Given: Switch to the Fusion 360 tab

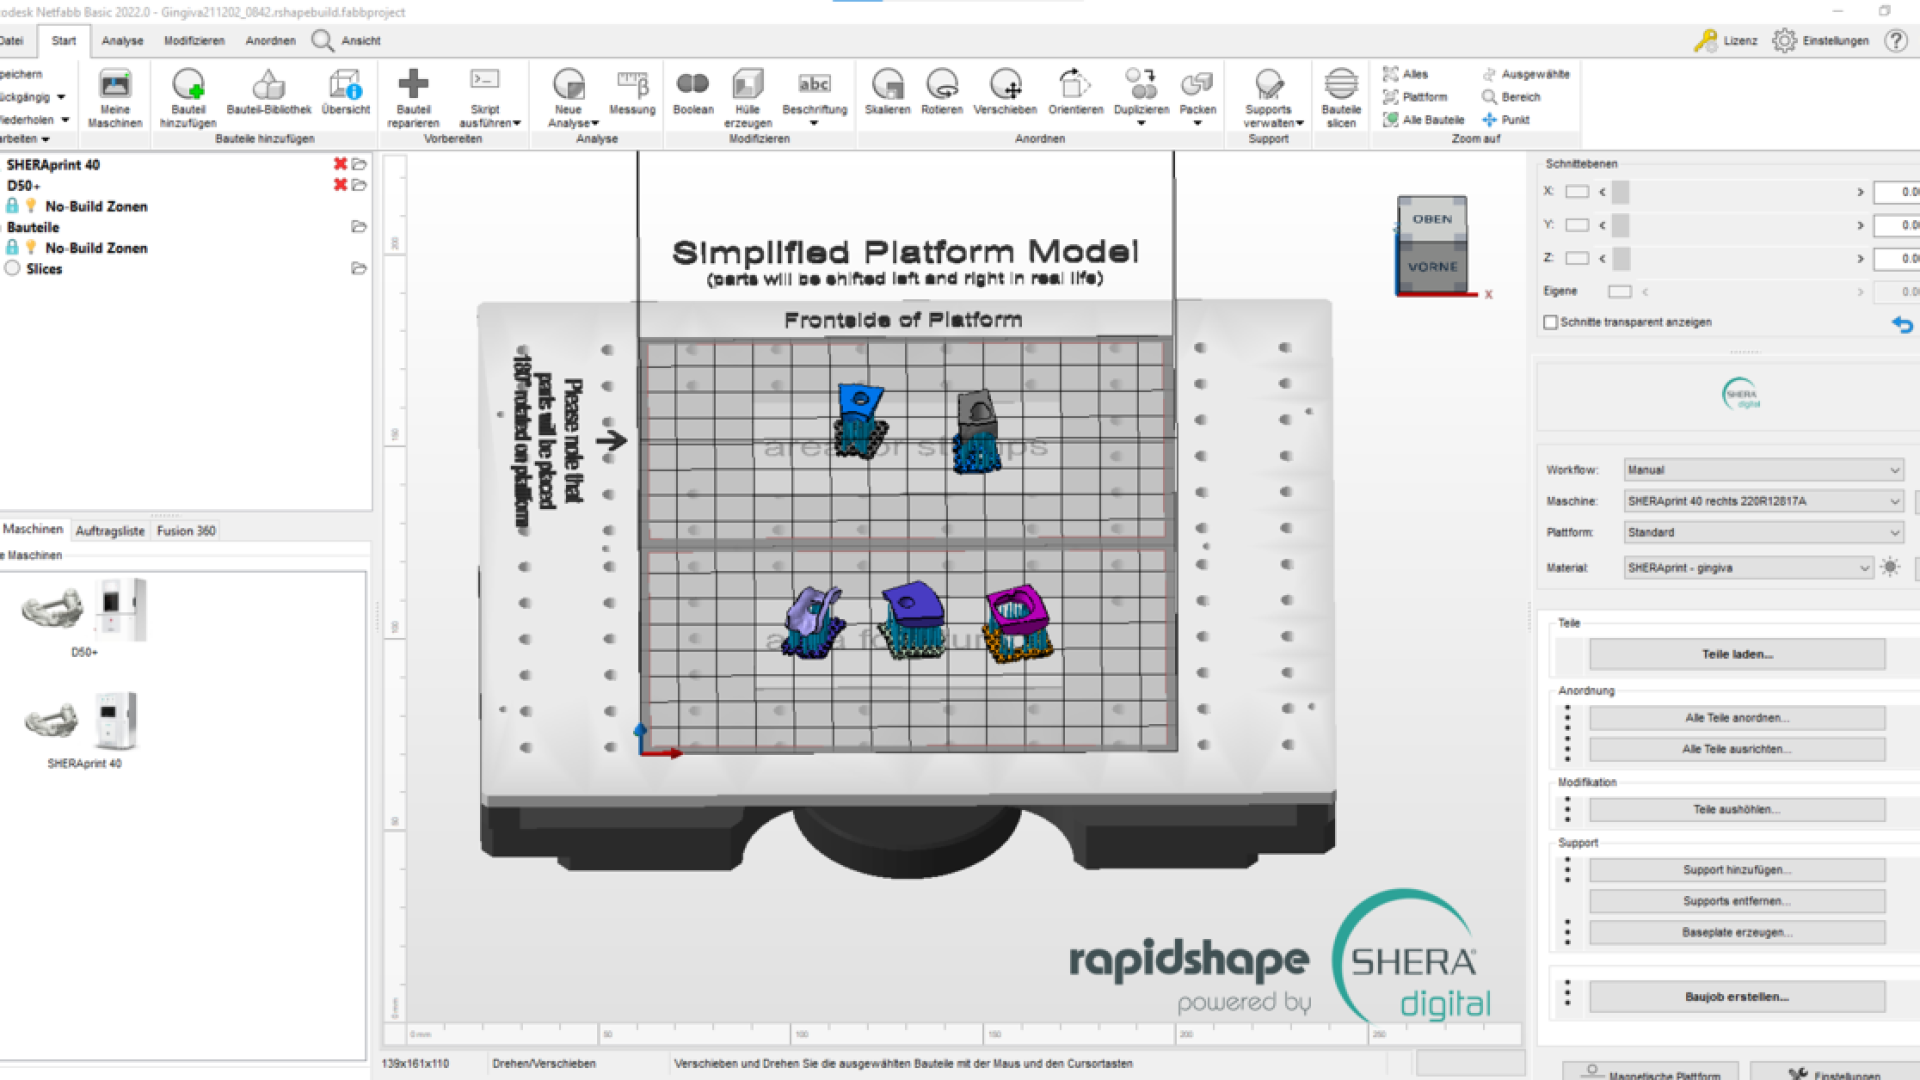Looking at the screenshot, I should (186, 531).
